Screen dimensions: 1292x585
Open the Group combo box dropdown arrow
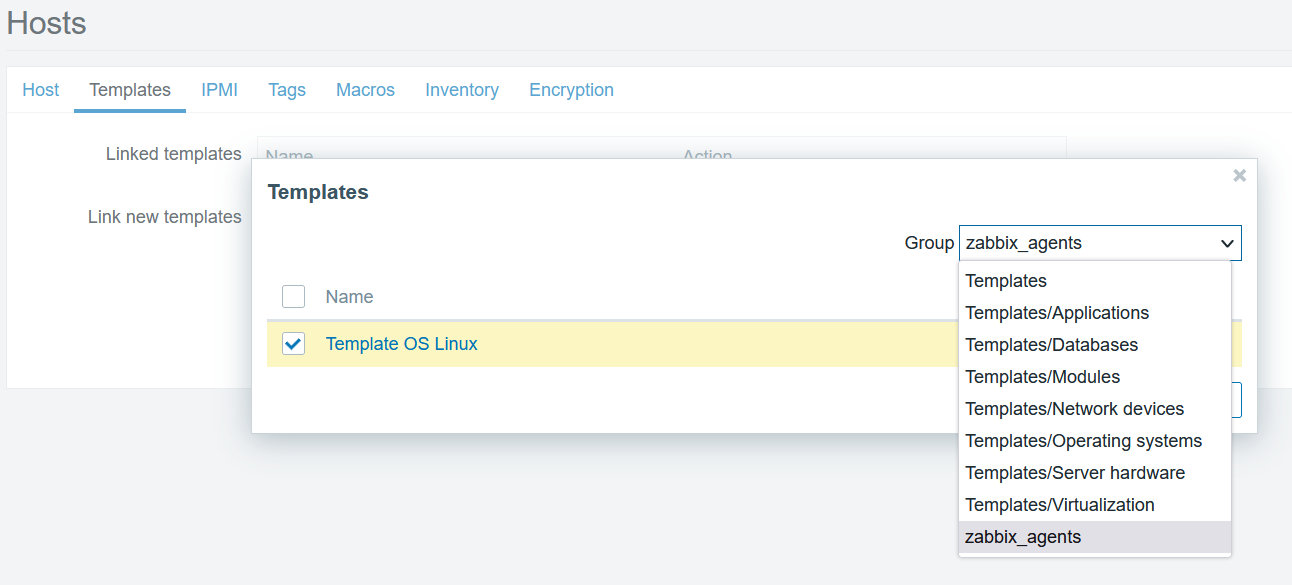(x=1227, y=242)
